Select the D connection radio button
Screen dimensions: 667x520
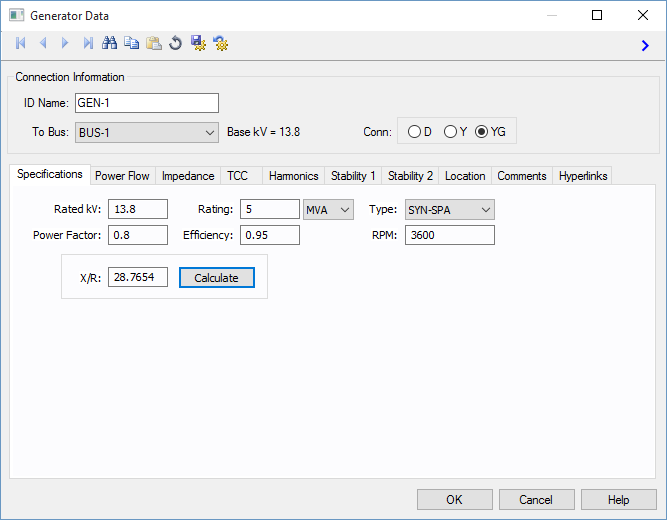pos(414,132)
